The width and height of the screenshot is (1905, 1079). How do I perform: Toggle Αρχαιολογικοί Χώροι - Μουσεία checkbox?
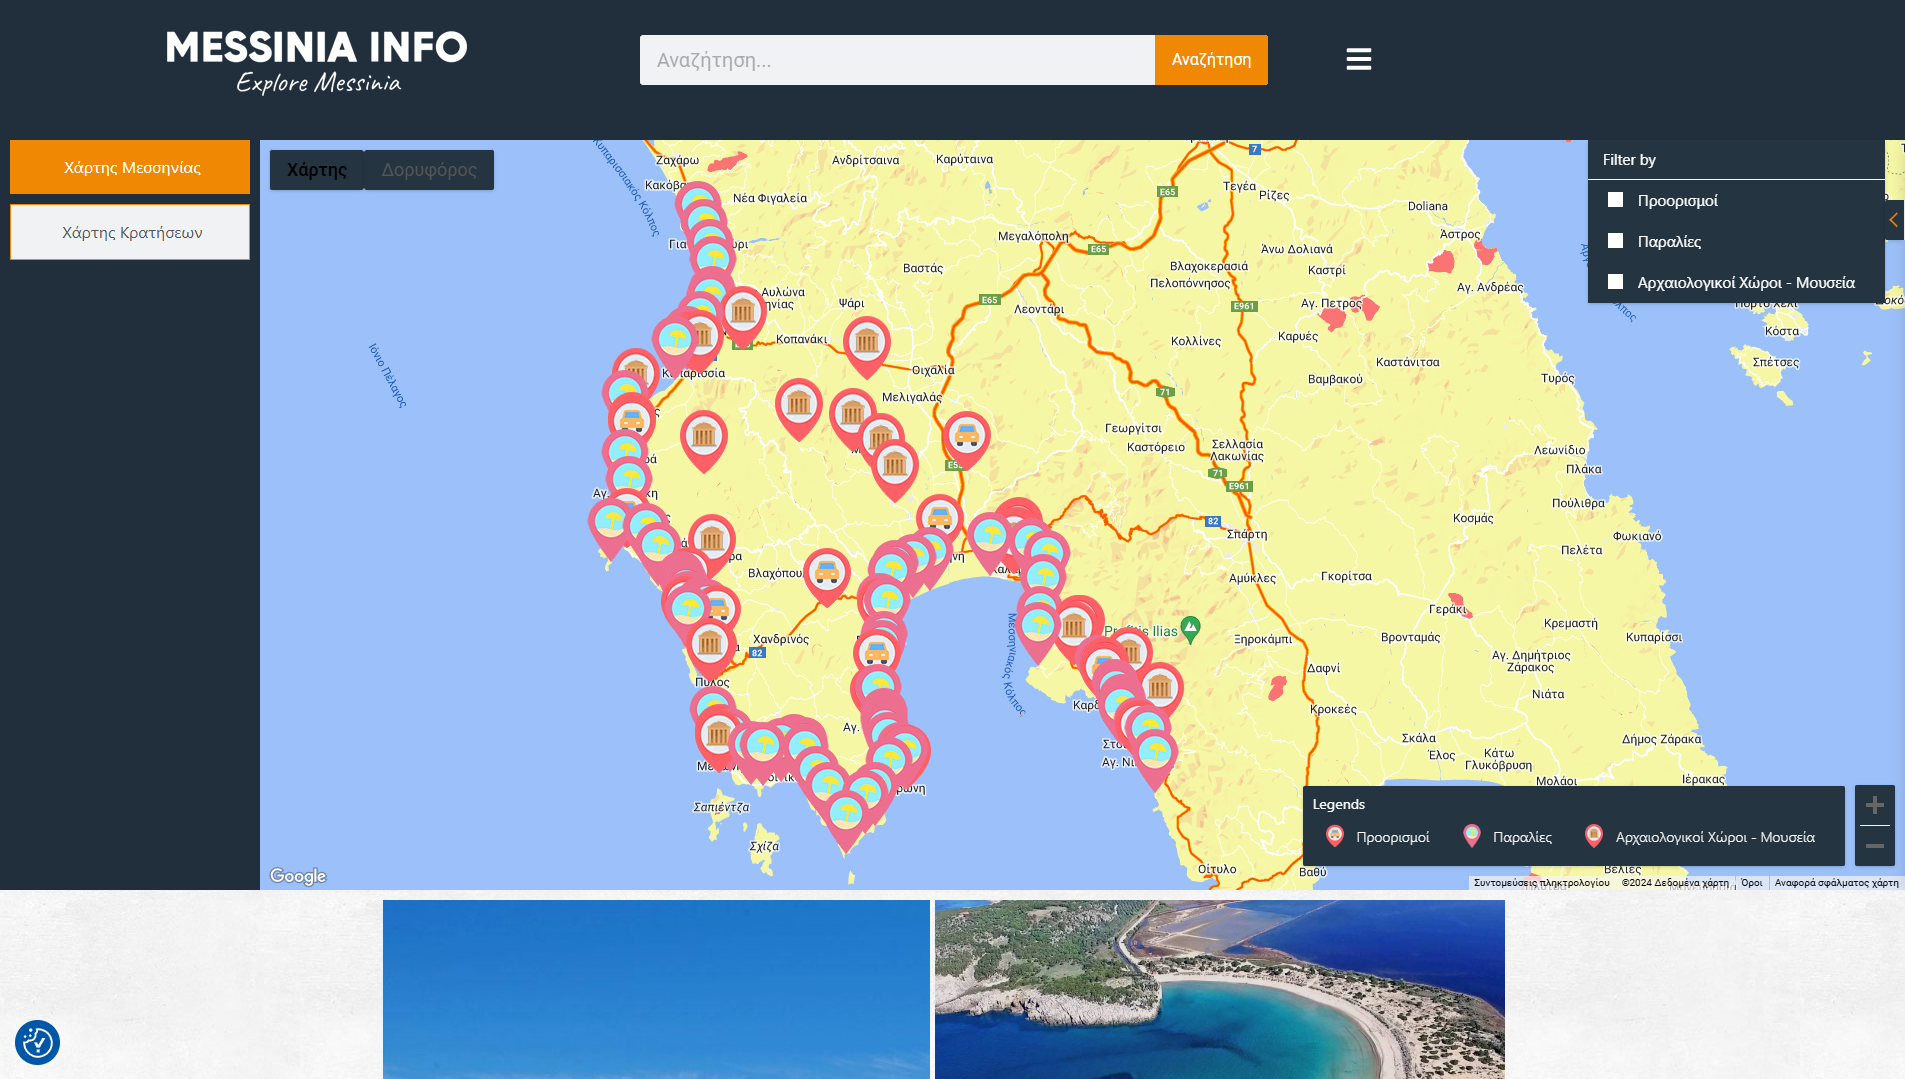click(1615, 282)
